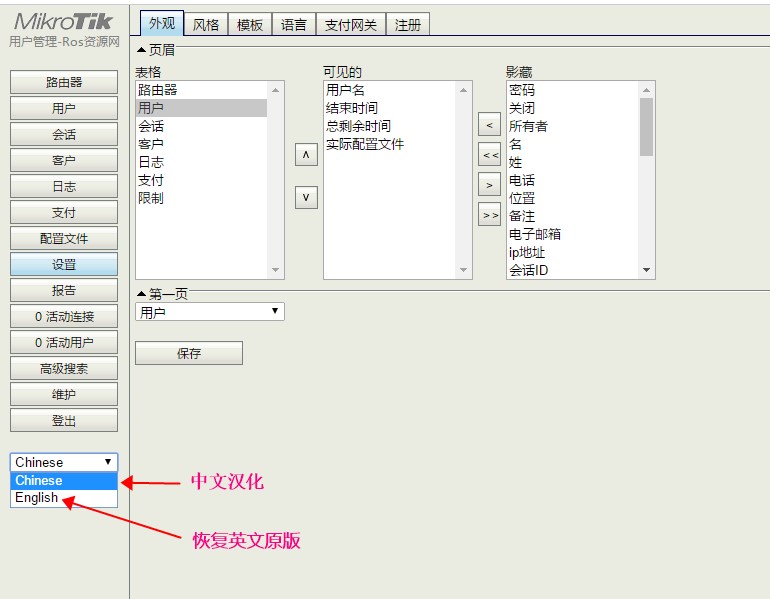This screenshot has height=599, width=770.
Task: Select 备注 in the hidden list
Action: (573, 216)
